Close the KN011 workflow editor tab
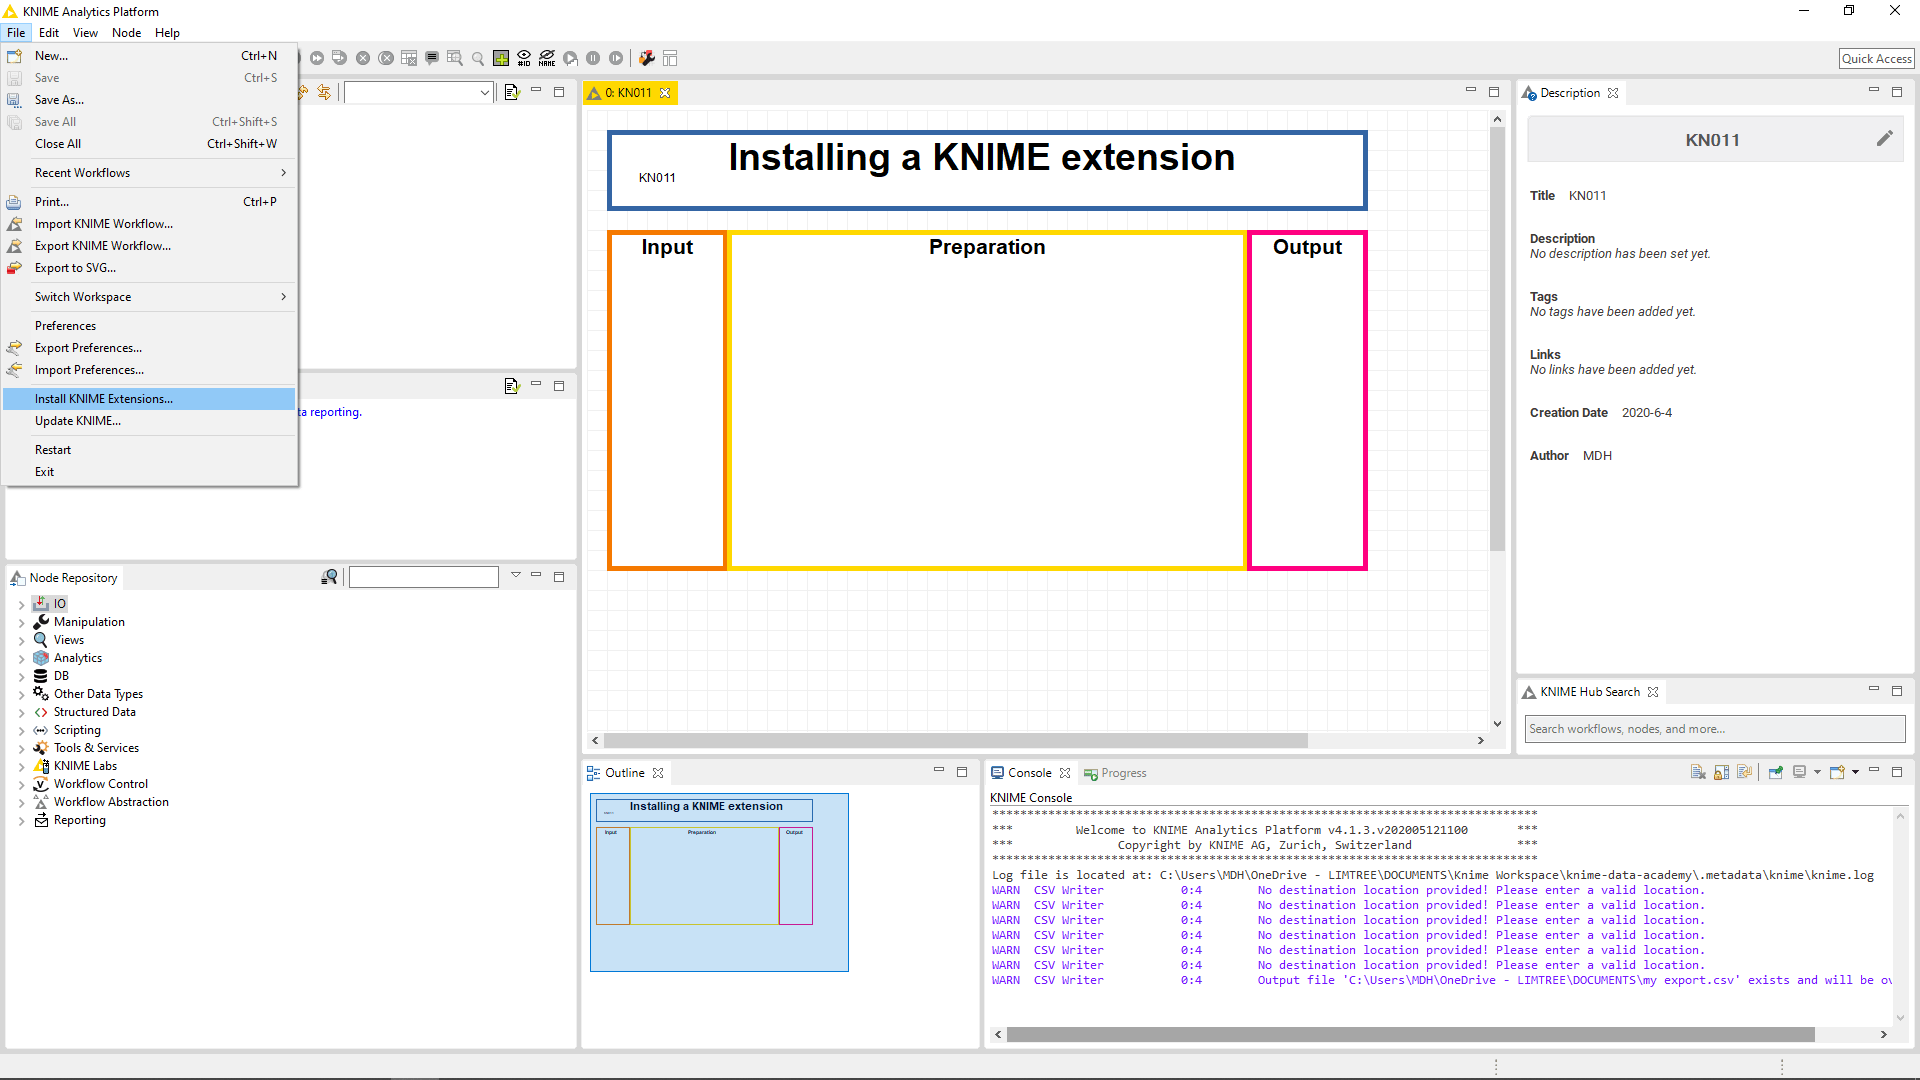1920x1080 pixels. (x=665, y=92)
